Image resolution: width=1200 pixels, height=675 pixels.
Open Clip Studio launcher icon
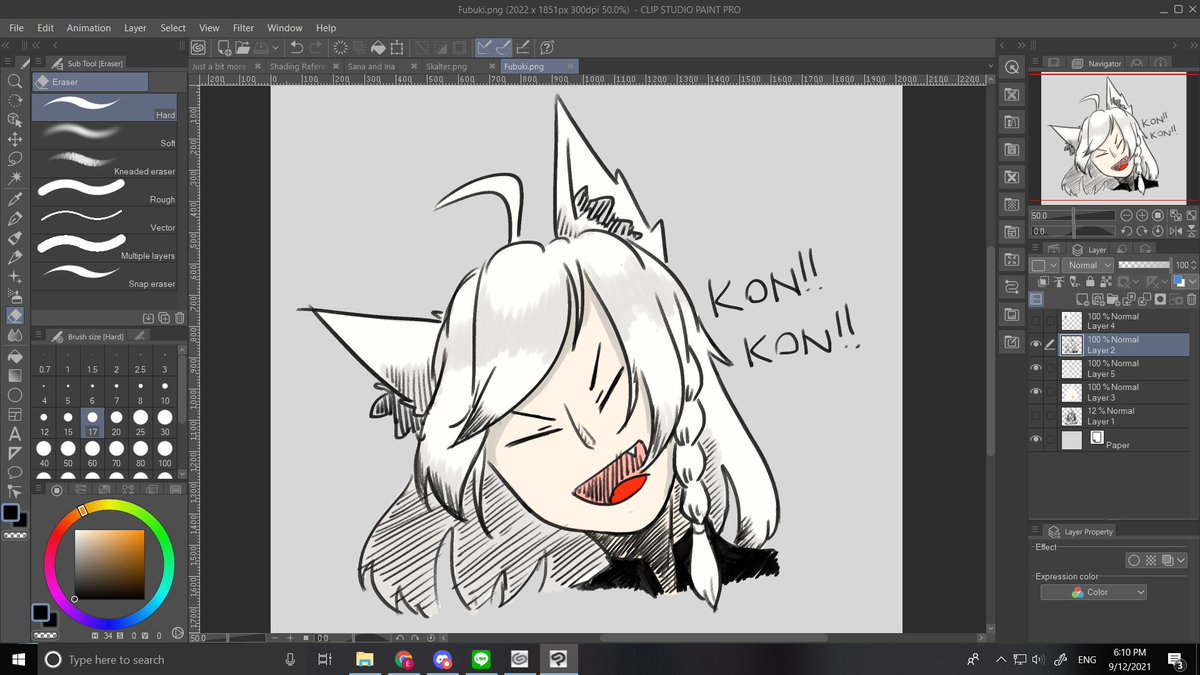click(198, 47)
